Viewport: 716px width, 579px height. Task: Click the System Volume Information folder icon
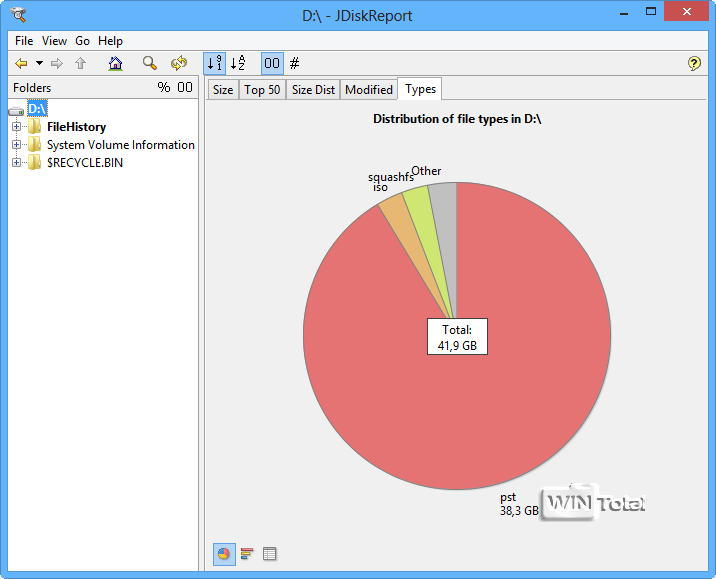[34, 145]
